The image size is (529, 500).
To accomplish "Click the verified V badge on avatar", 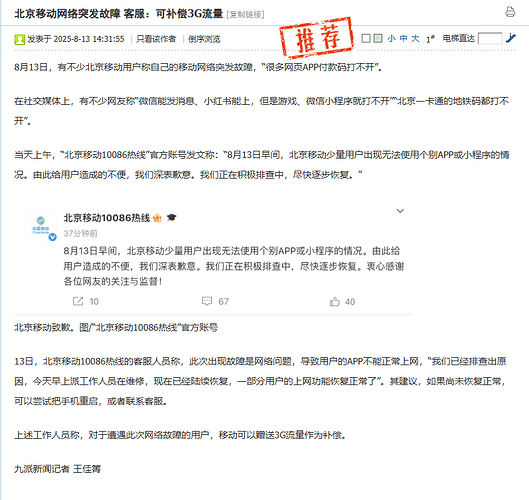I will tap(52, 237).
